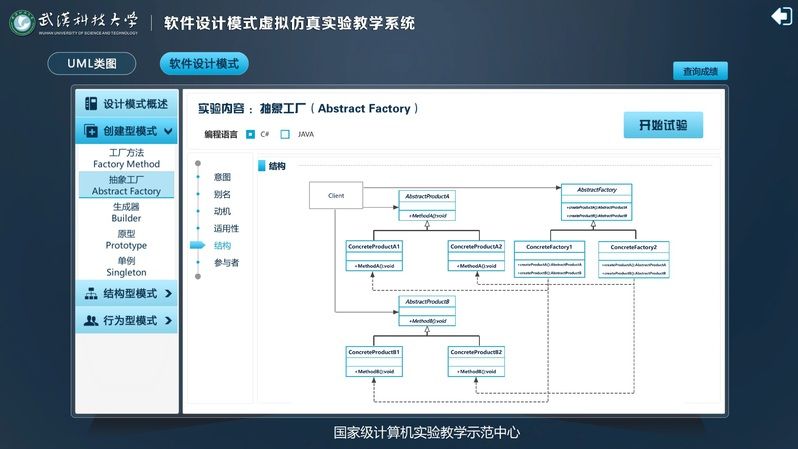The width and height of the screenshot is (798, 449).
Task: Collapse the 创建型模式 section chevron
Action: tap(168, 131)
